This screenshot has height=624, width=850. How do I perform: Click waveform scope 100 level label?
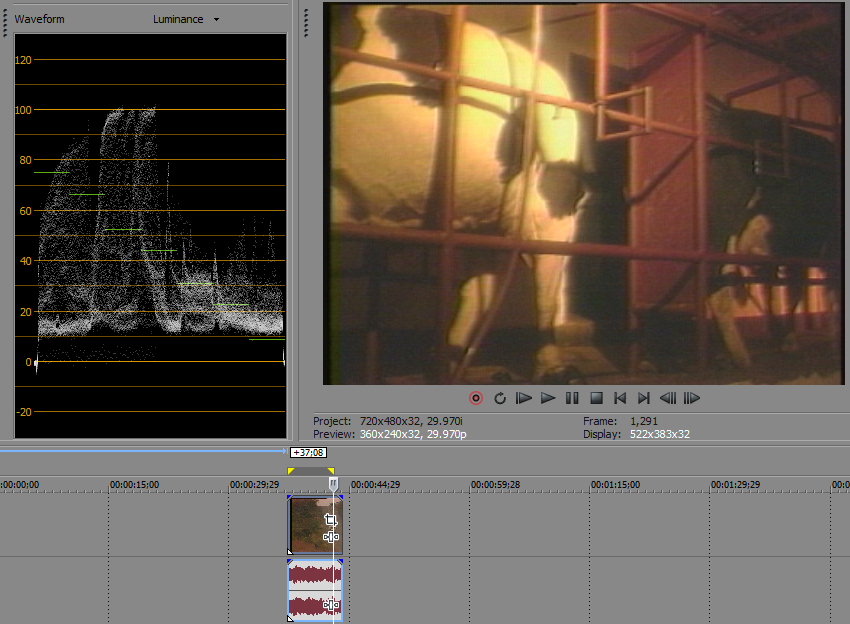coord(23,110)
